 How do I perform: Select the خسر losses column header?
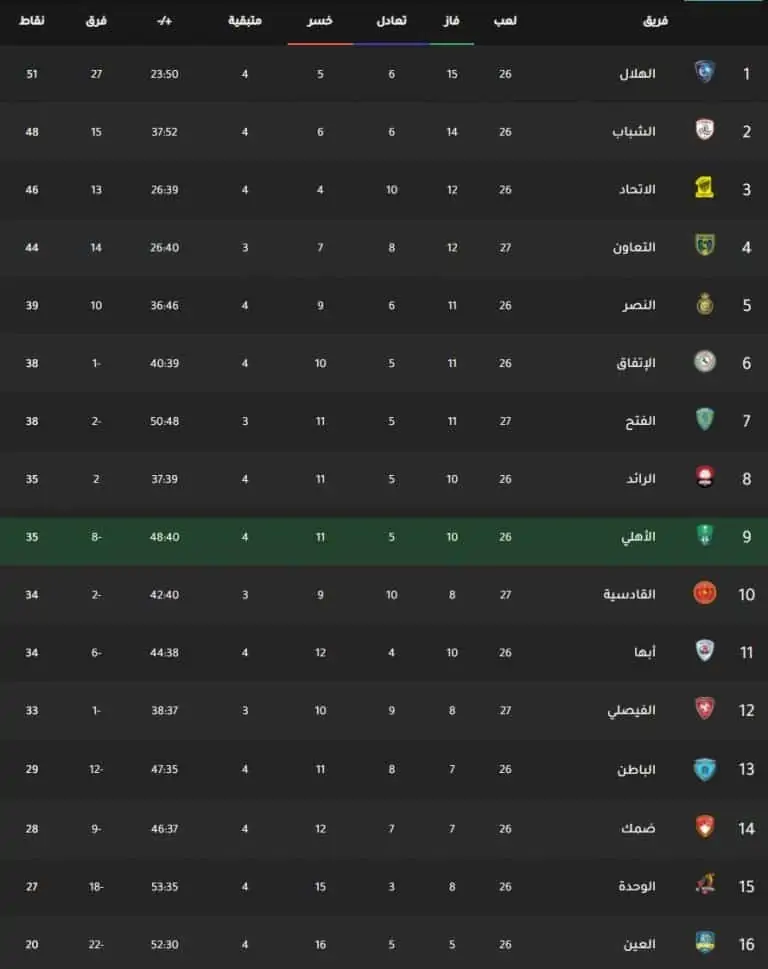pyautogui.click(x=320, y=21)
